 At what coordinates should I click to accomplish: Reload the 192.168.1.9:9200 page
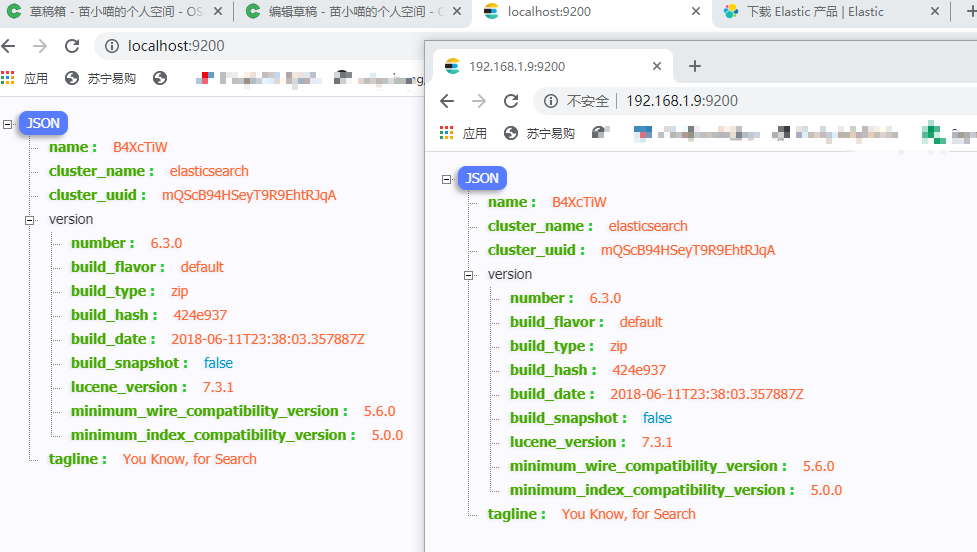click(x=511, y=101)
